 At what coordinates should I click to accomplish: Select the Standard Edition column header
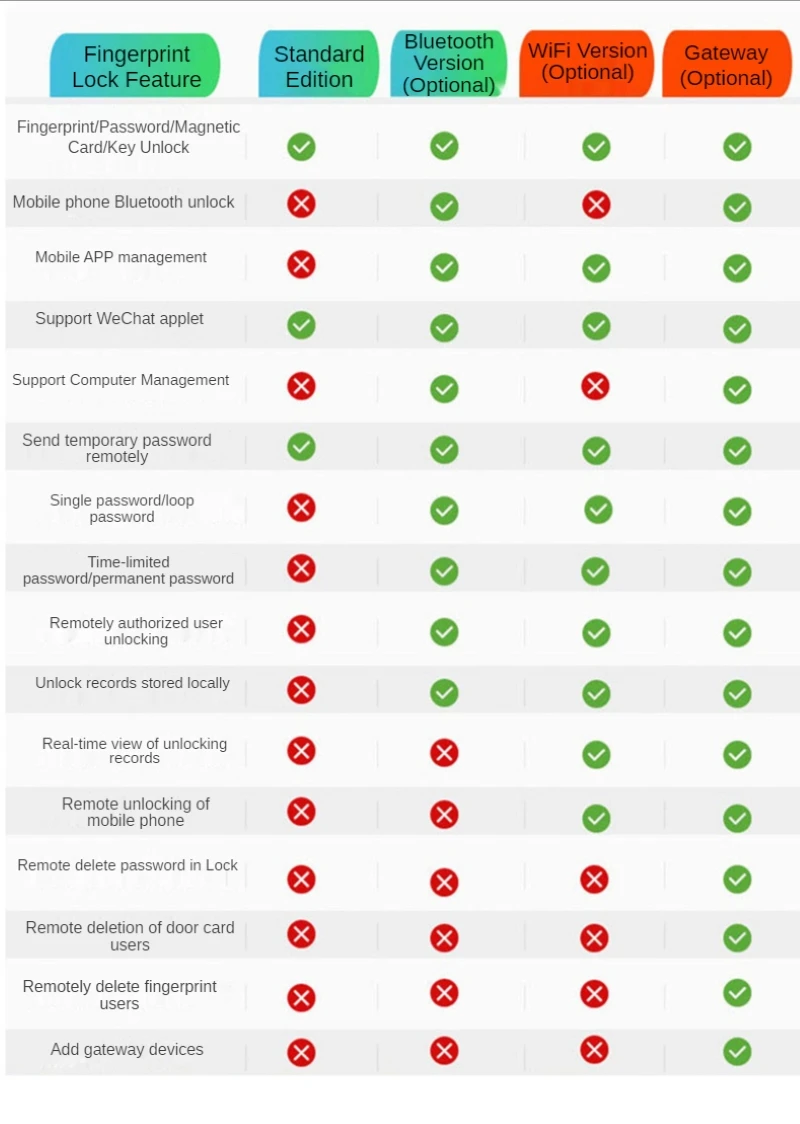pyautogui.click(x=319, y=66)
